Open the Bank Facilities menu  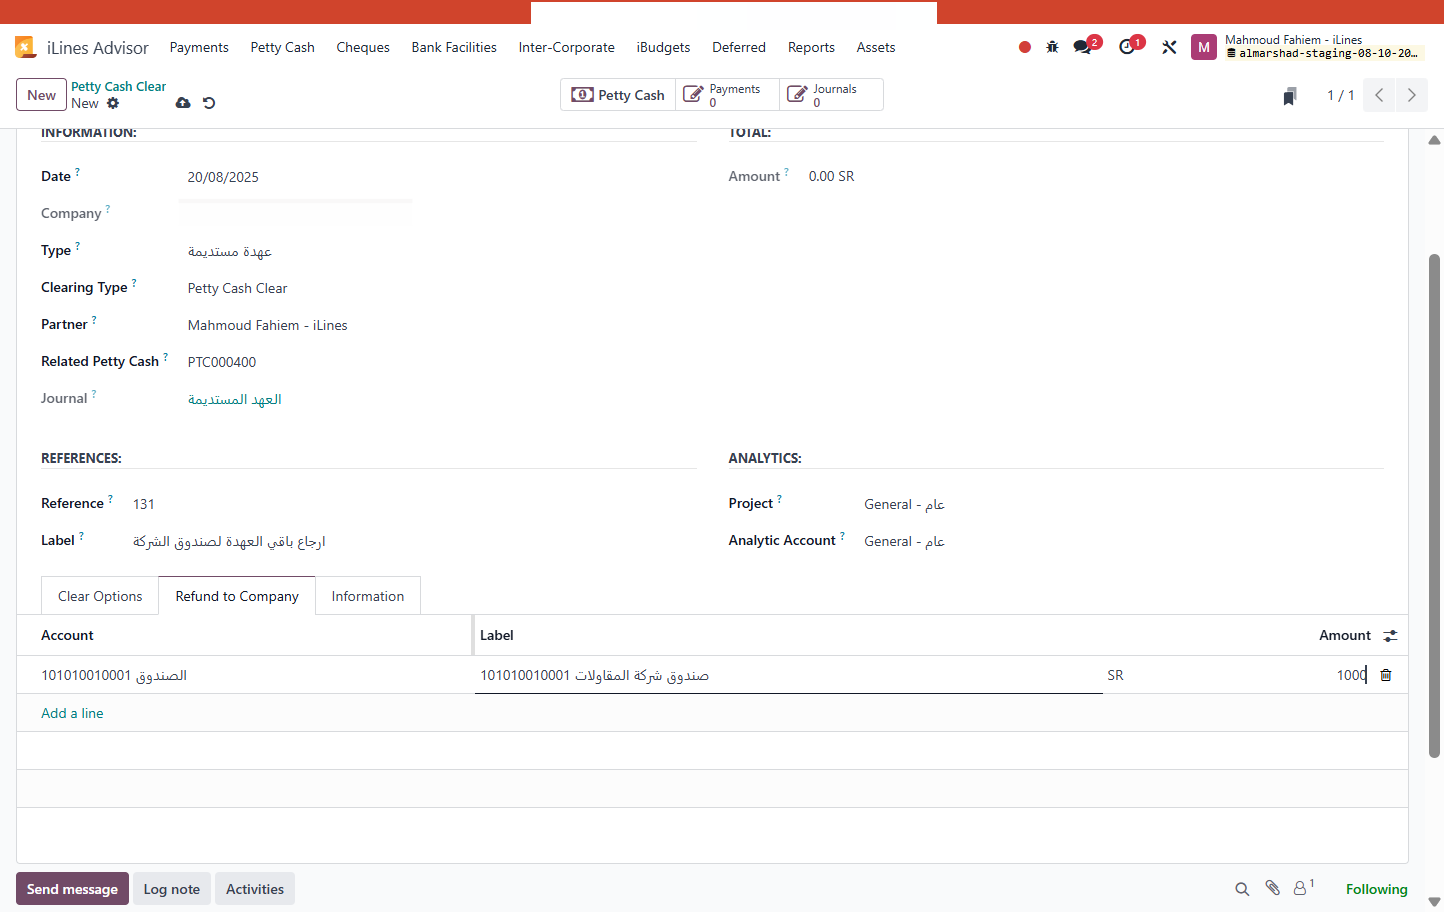tap(454, 47)
